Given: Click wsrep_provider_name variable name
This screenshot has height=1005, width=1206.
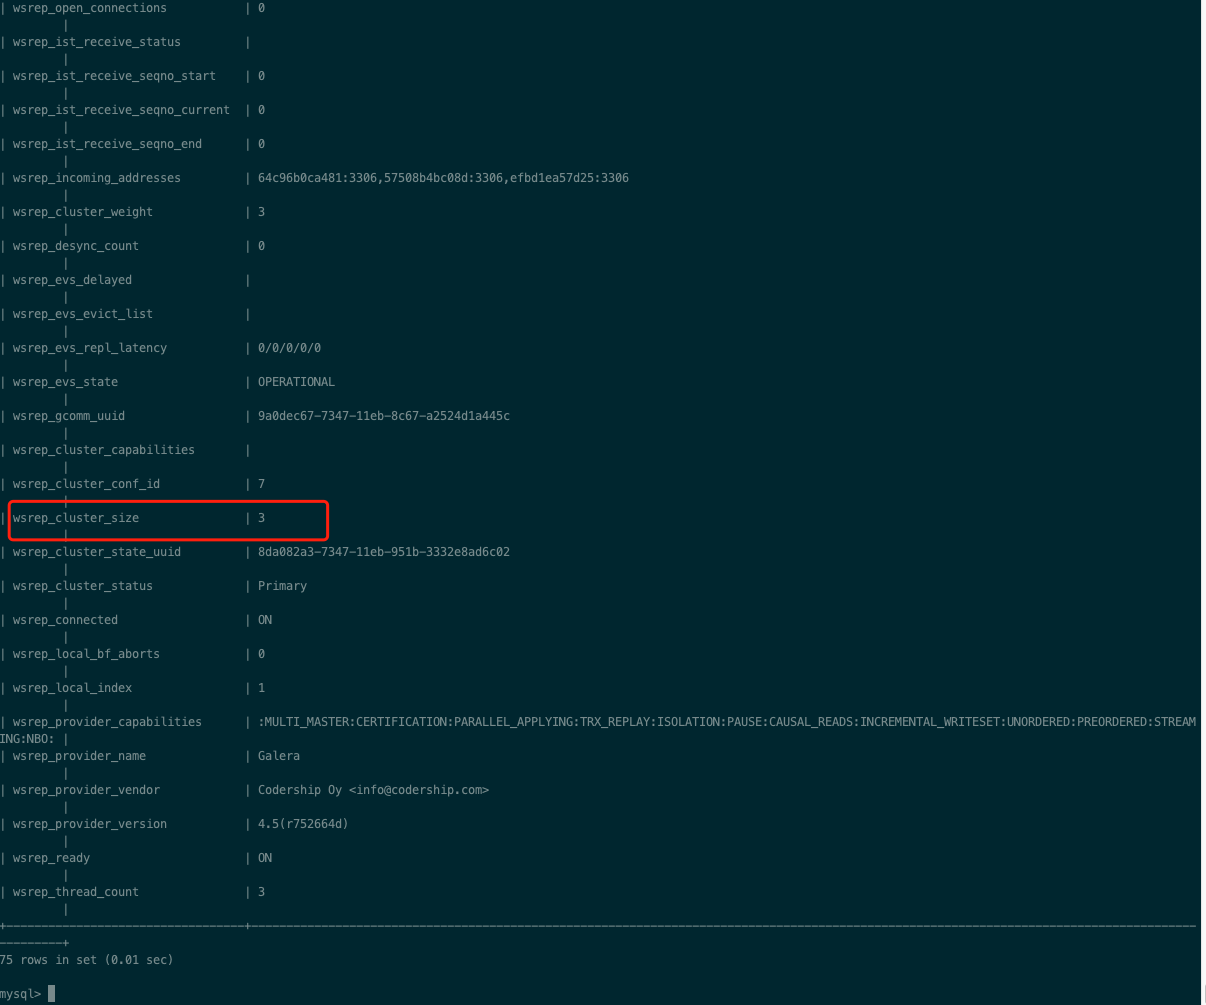Looking at the screenshot, I should point(79,756).
